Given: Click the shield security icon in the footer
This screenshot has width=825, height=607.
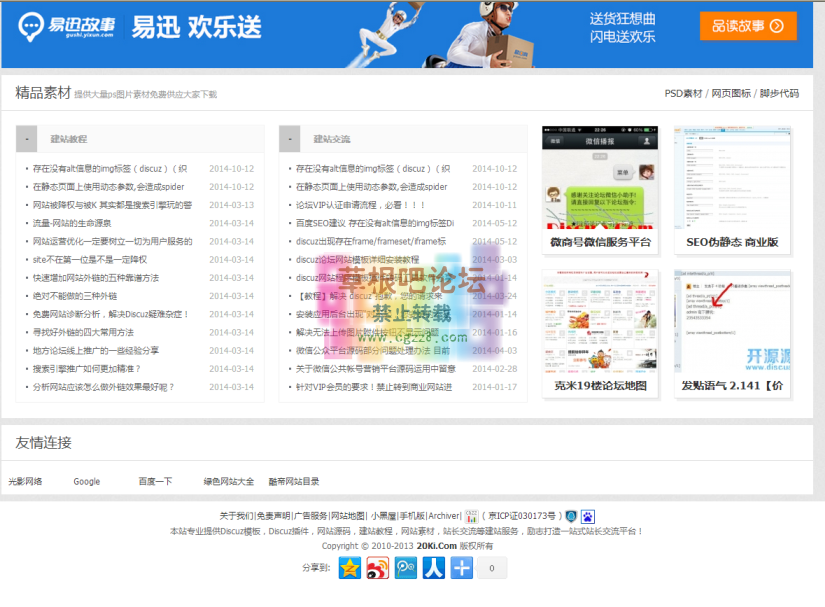Looking at the screenshot, I should [x=571, y=516].
